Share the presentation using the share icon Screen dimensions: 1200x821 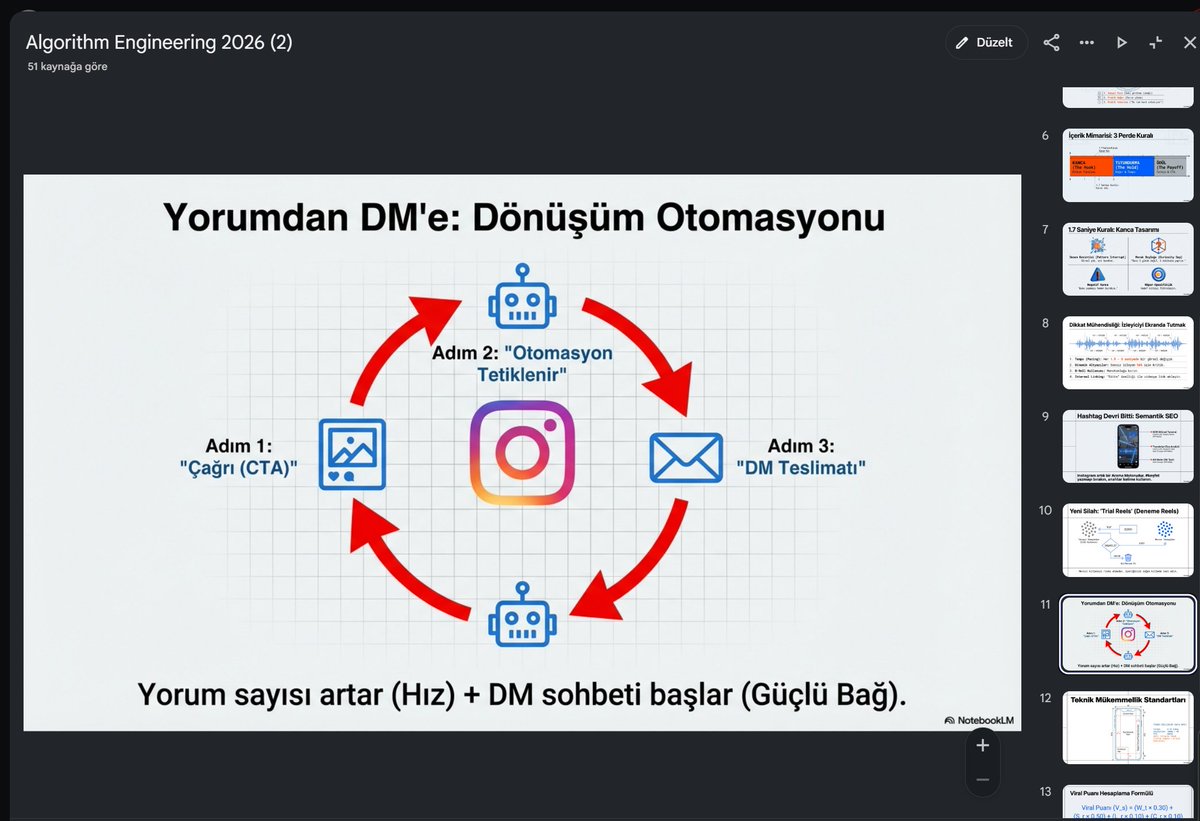pos(1051,42)
